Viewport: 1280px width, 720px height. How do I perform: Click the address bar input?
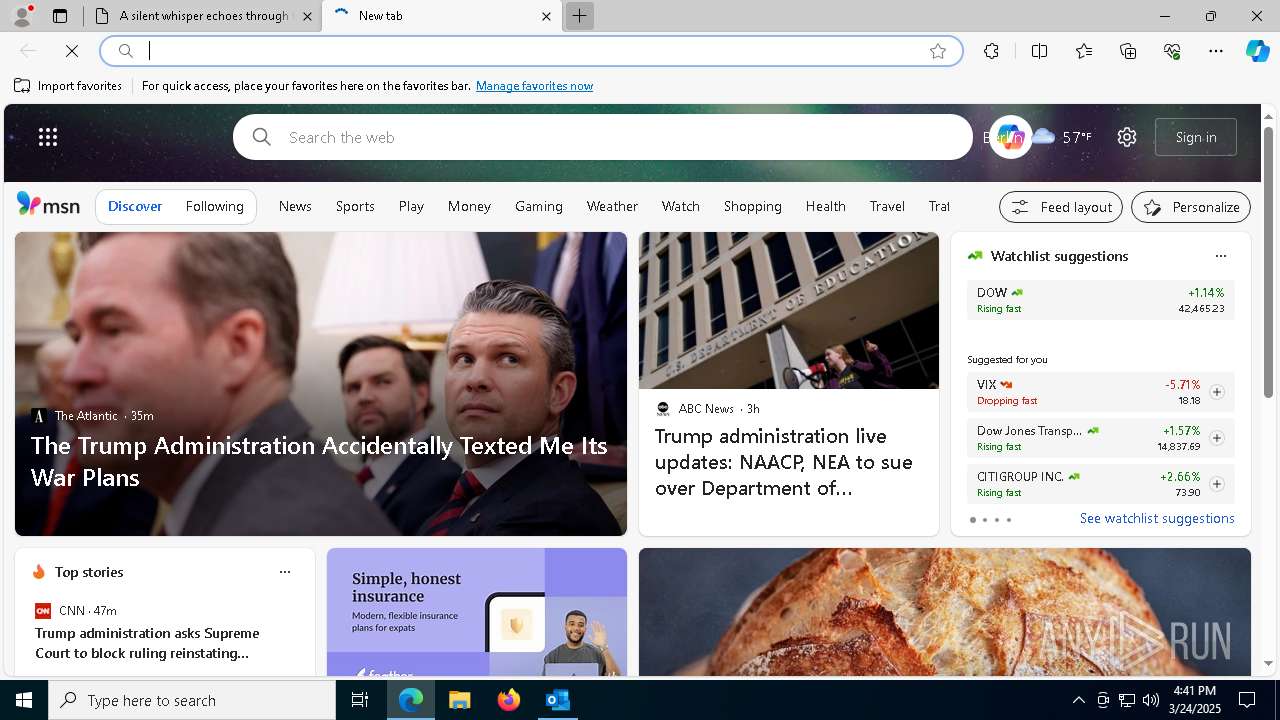point(530,51)
